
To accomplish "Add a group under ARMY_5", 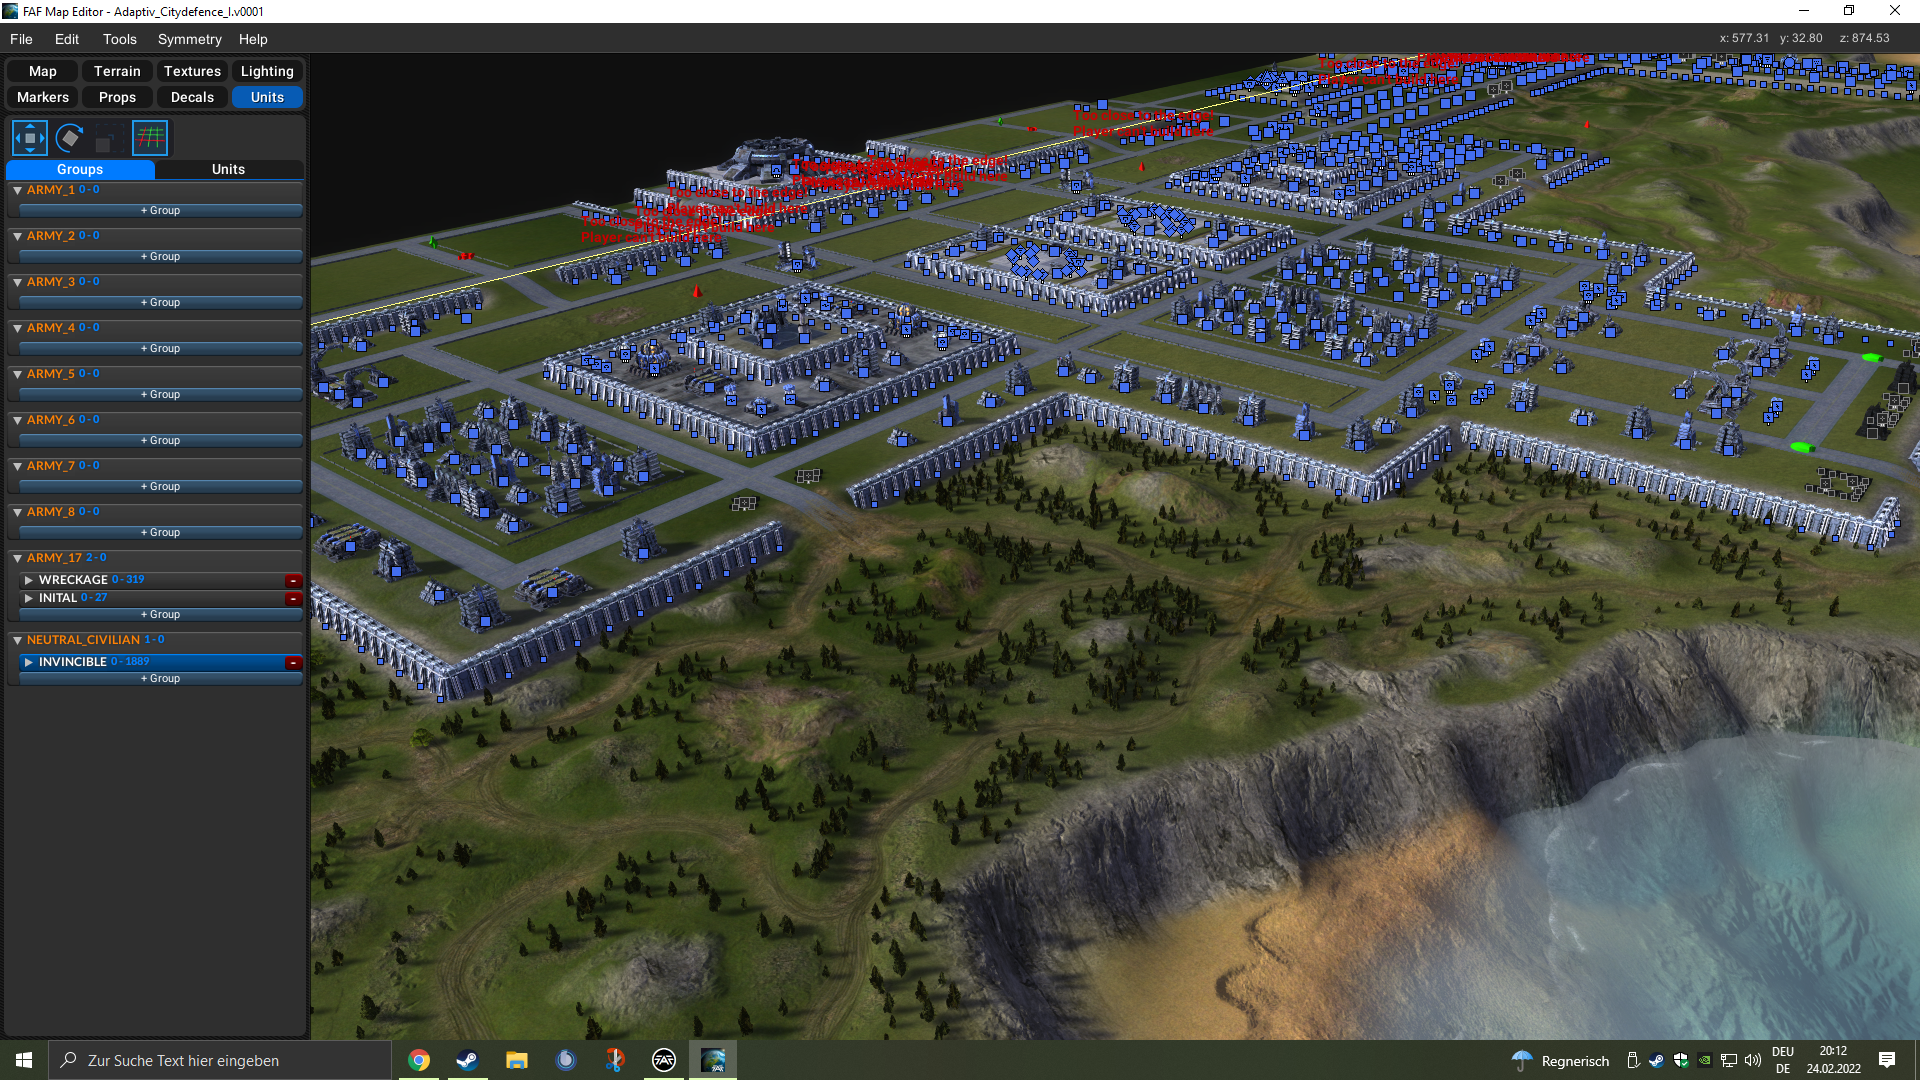I will 161,395.
